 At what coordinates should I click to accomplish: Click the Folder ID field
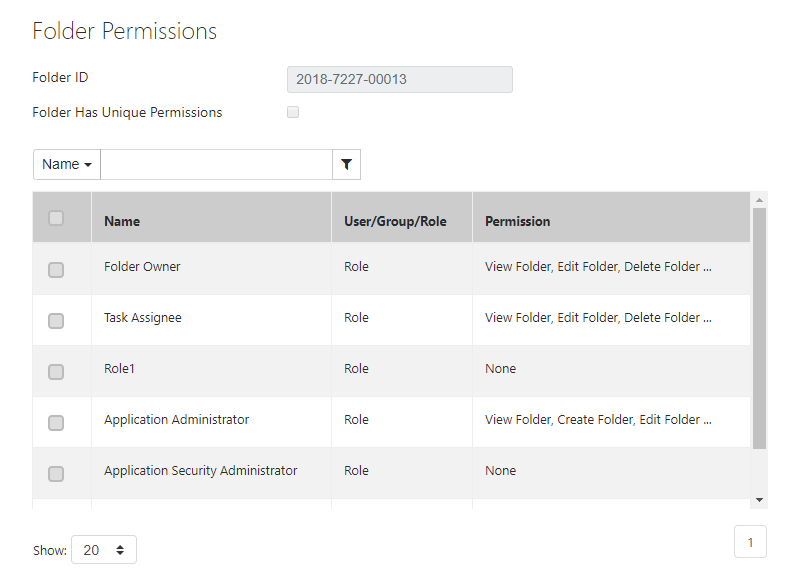399,79
